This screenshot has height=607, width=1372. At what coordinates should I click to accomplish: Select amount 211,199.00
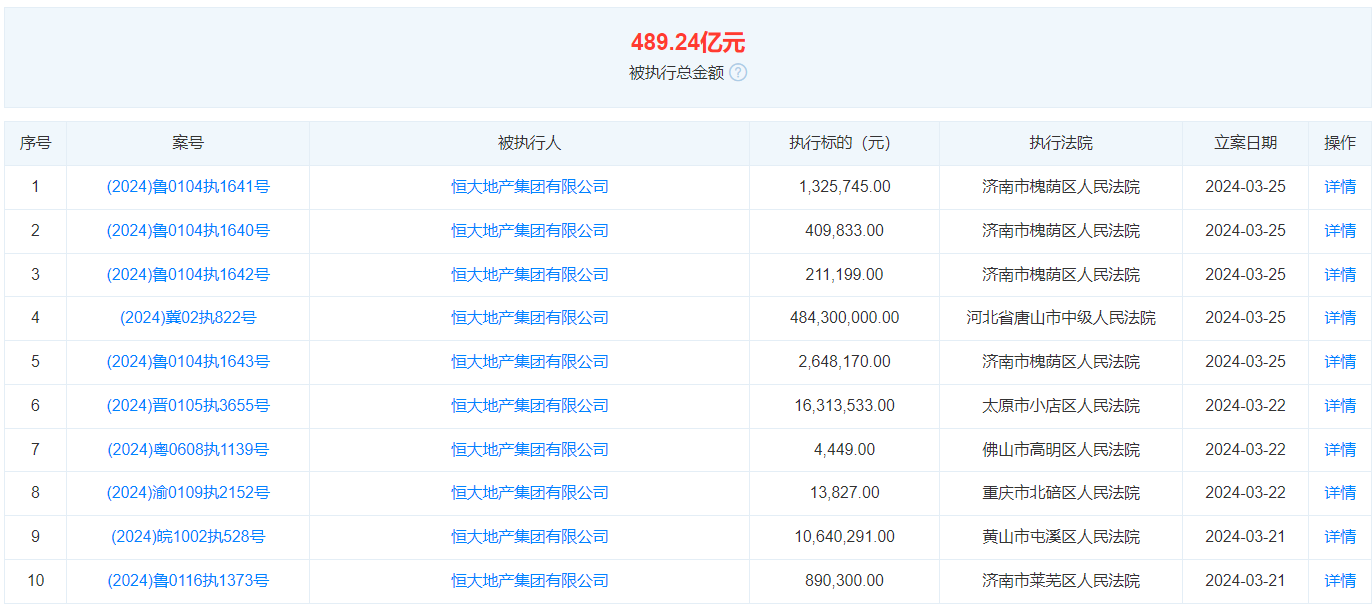pyautogui.click(x=844, y=274)
